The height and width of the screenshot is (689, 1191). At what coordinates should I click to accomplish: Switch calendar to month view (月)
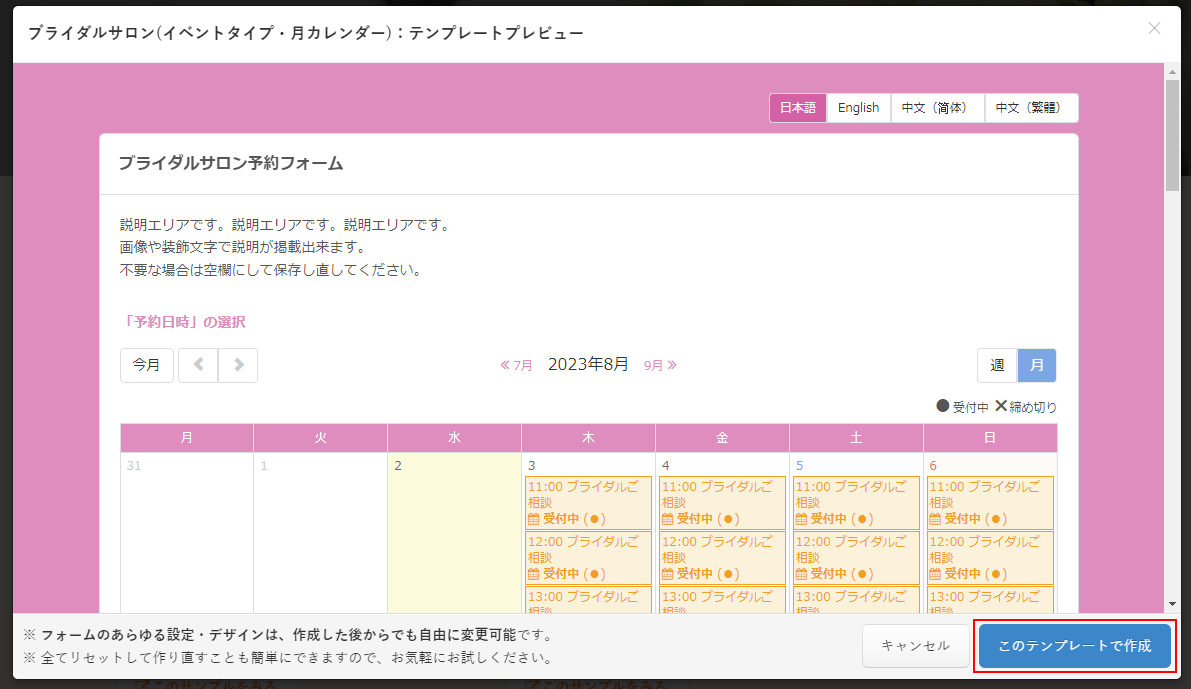(1037, 366)
